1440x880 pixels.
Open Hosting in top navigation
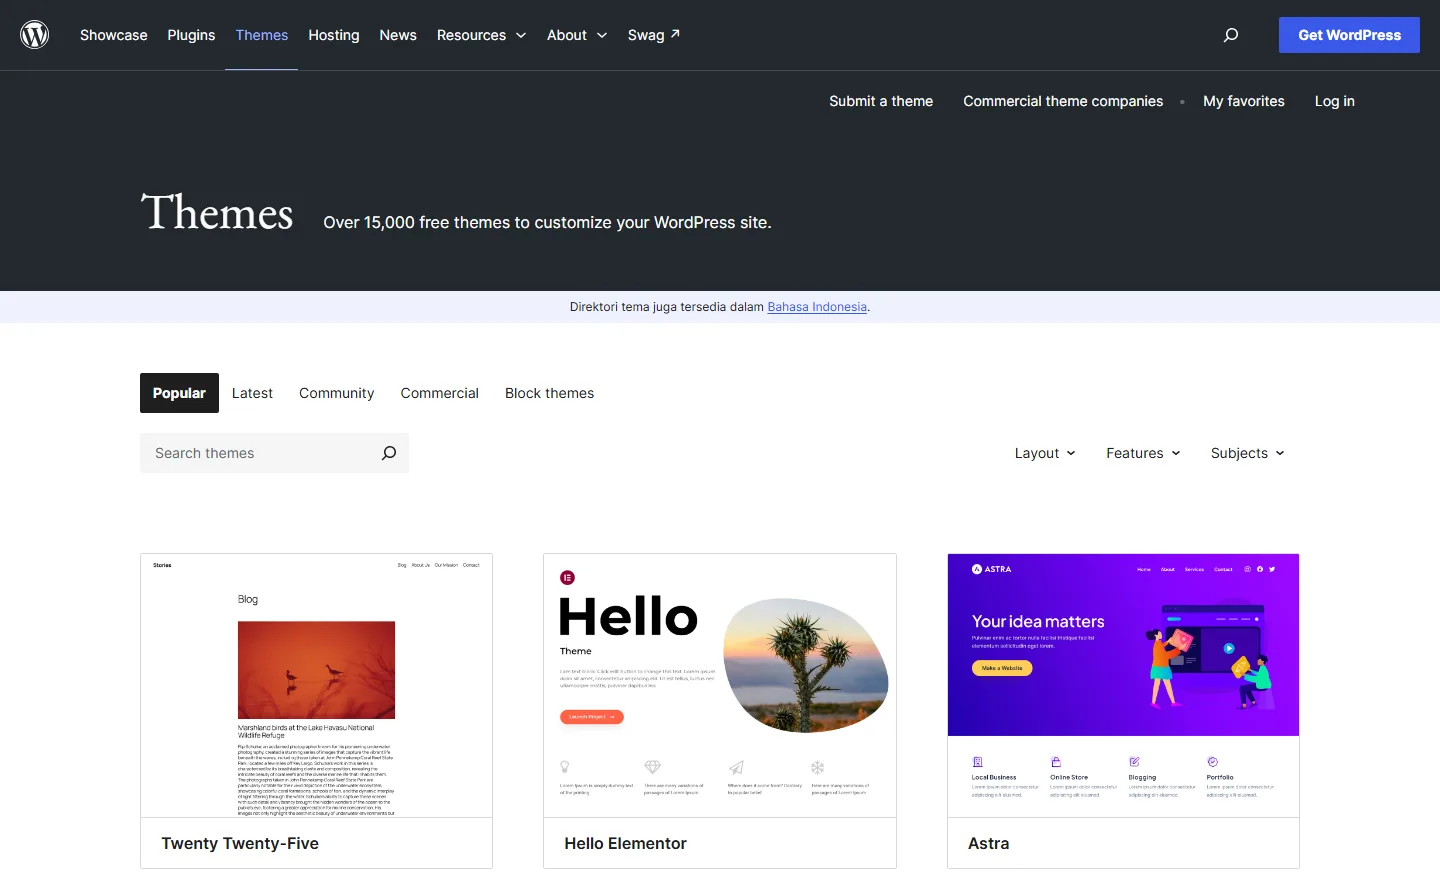(x=334, y=35)
